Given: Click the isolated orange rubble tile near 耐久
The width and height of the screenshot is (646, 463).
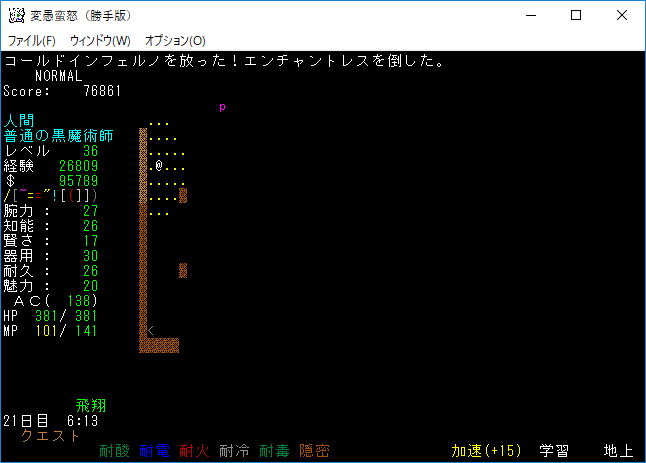Looking at the screenshot, I should tap(183, 270).
